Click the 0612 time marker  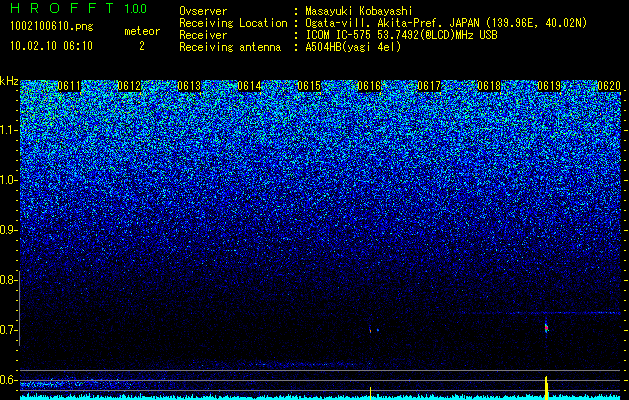tap(129, 86)
